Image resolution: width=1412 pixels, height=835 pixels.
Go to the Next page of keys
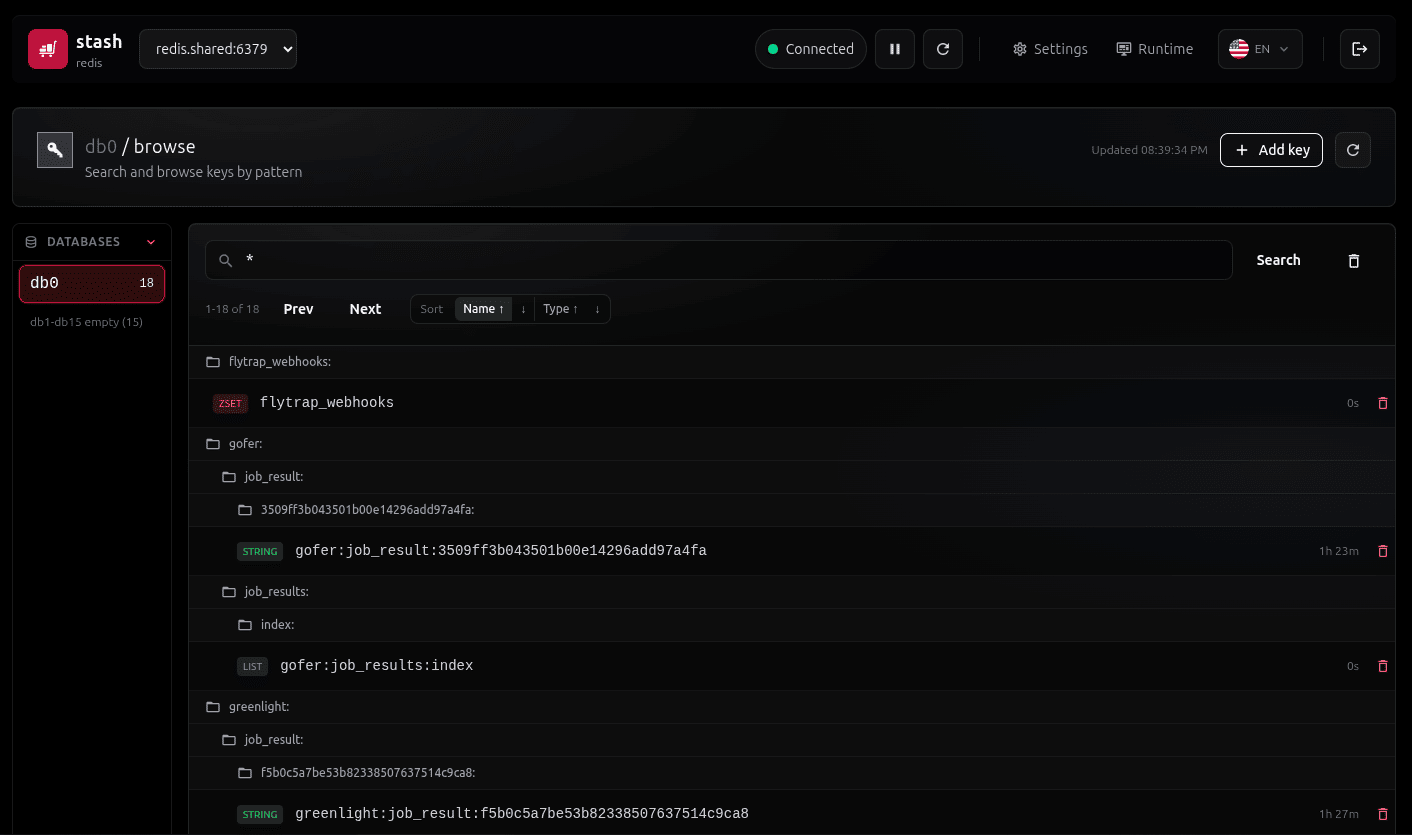(365, 309)
